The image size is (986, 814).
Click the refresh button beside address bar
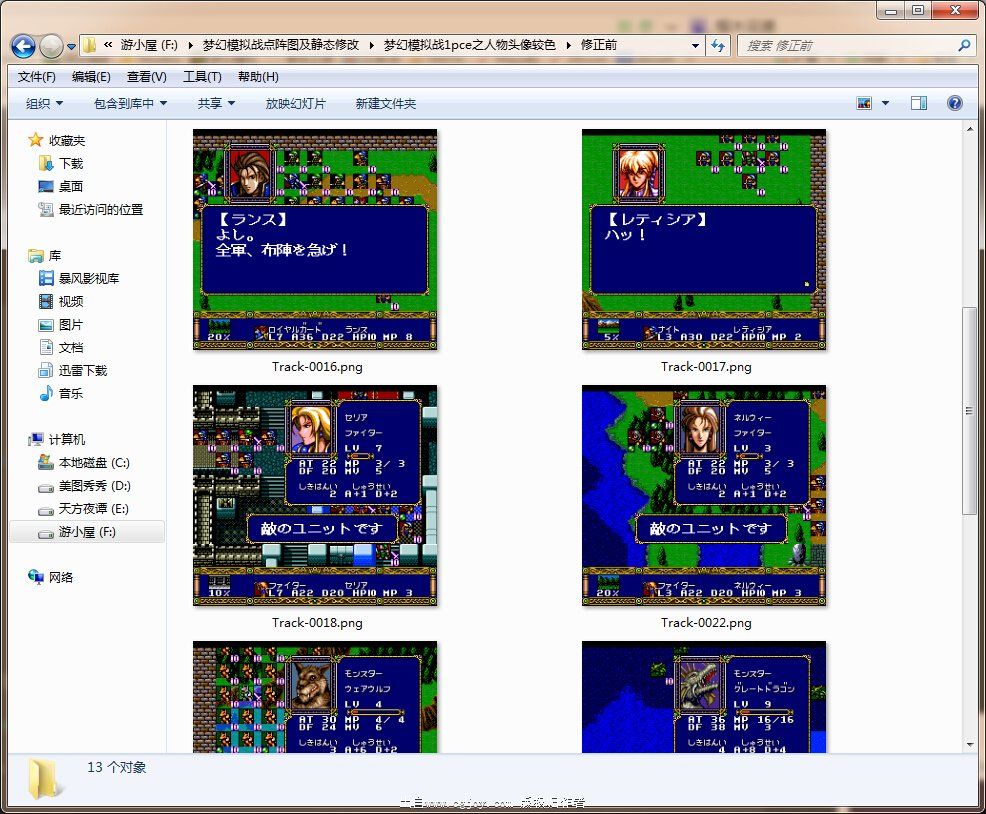point(718,45)
